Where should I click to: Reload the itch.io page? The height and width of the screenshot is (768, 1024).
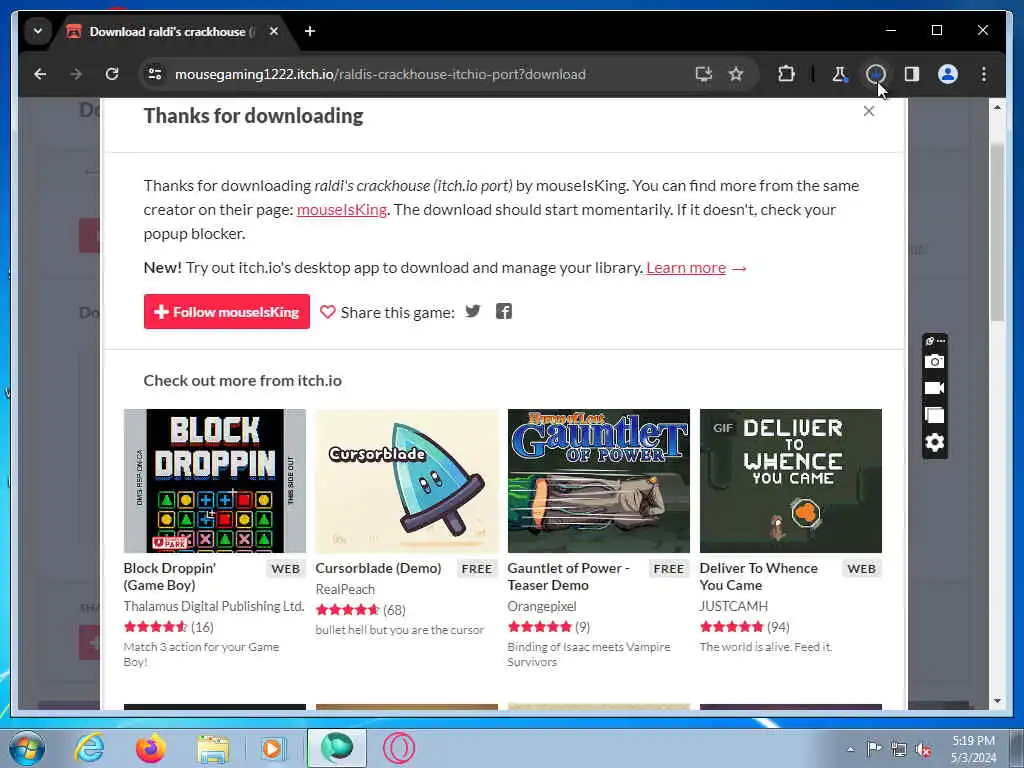[x=112, y=74]
